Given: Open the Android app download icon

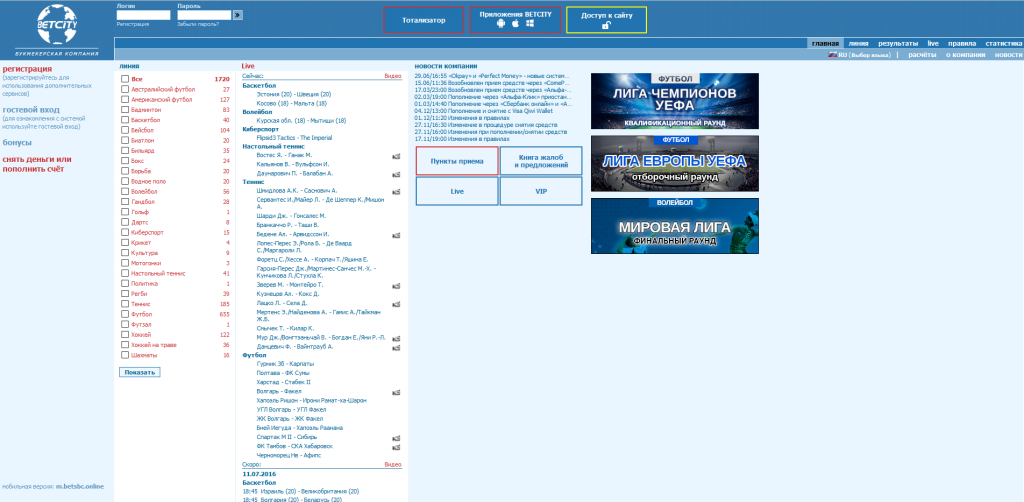Looking at the screenshot, I should [x=501, y=23].
